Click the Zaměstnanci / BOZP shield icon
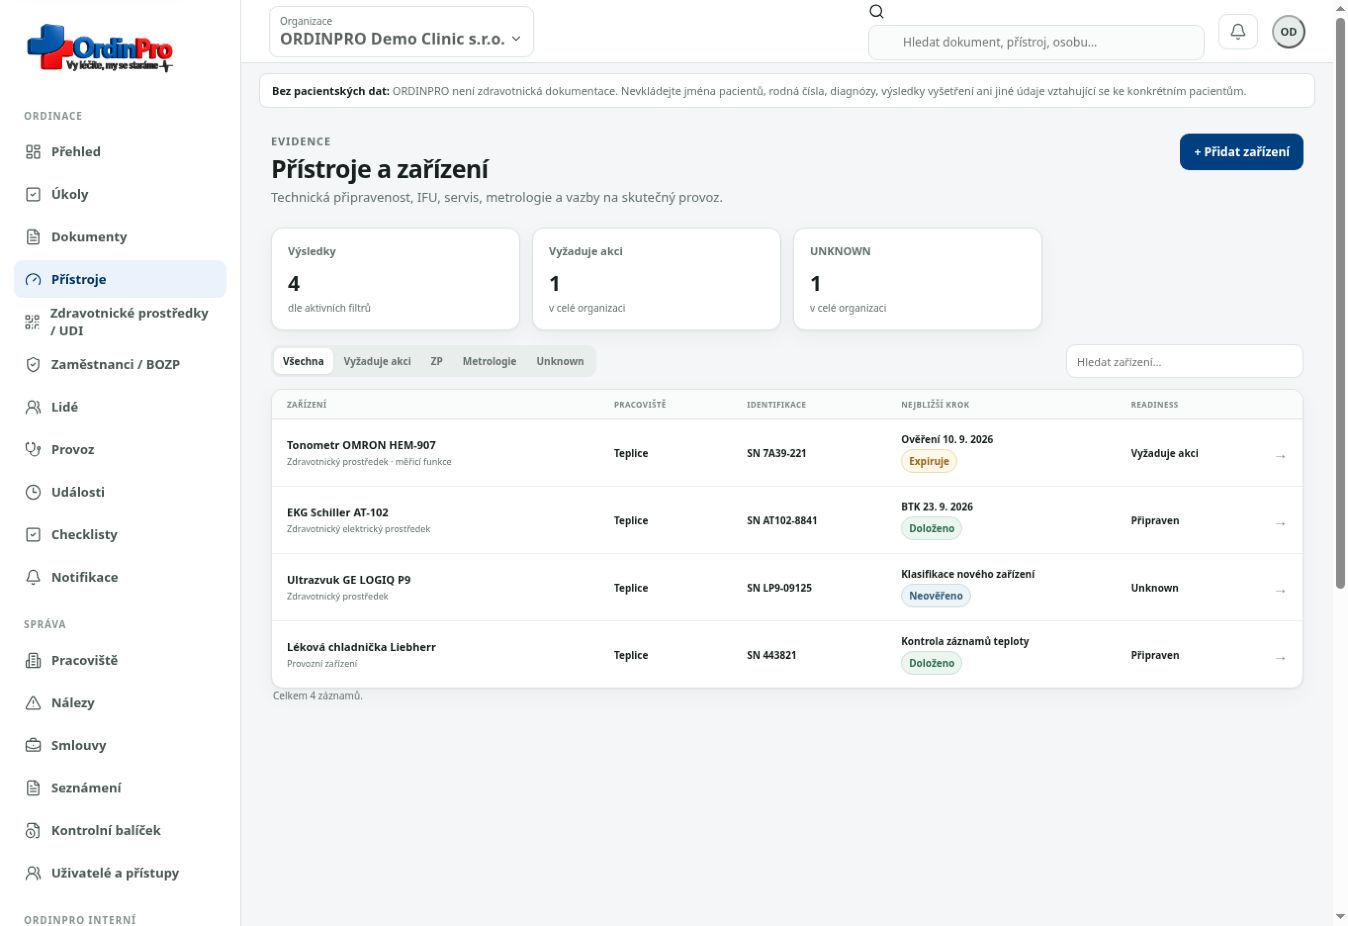 [33, 365]
